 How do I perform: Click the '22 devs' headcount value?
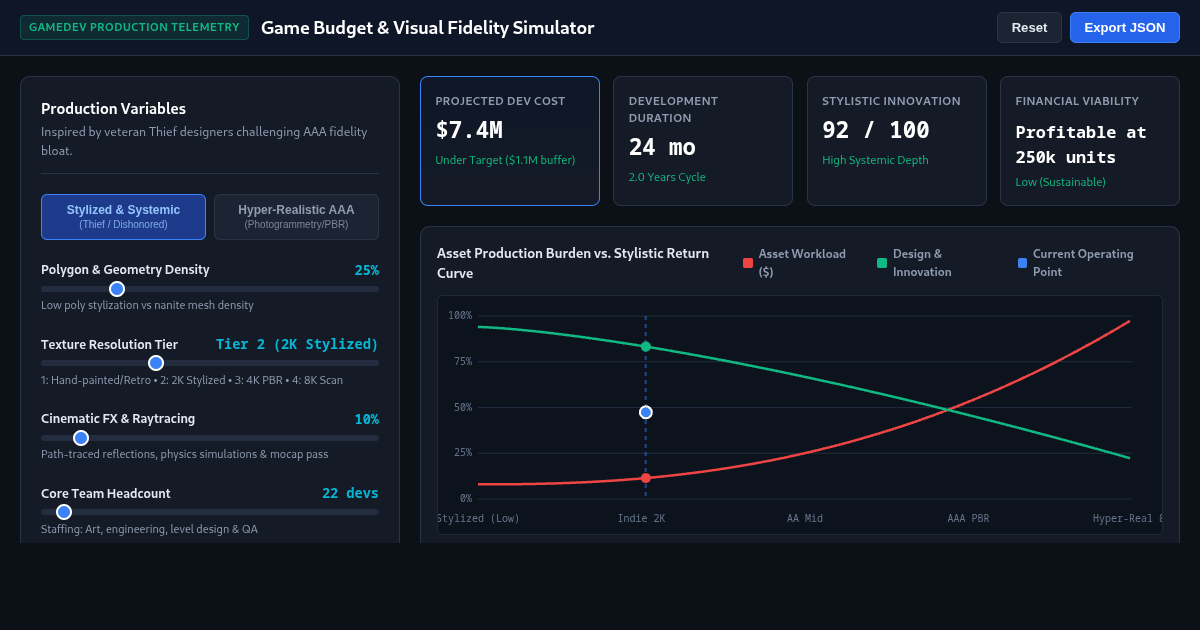pos(350,493)
